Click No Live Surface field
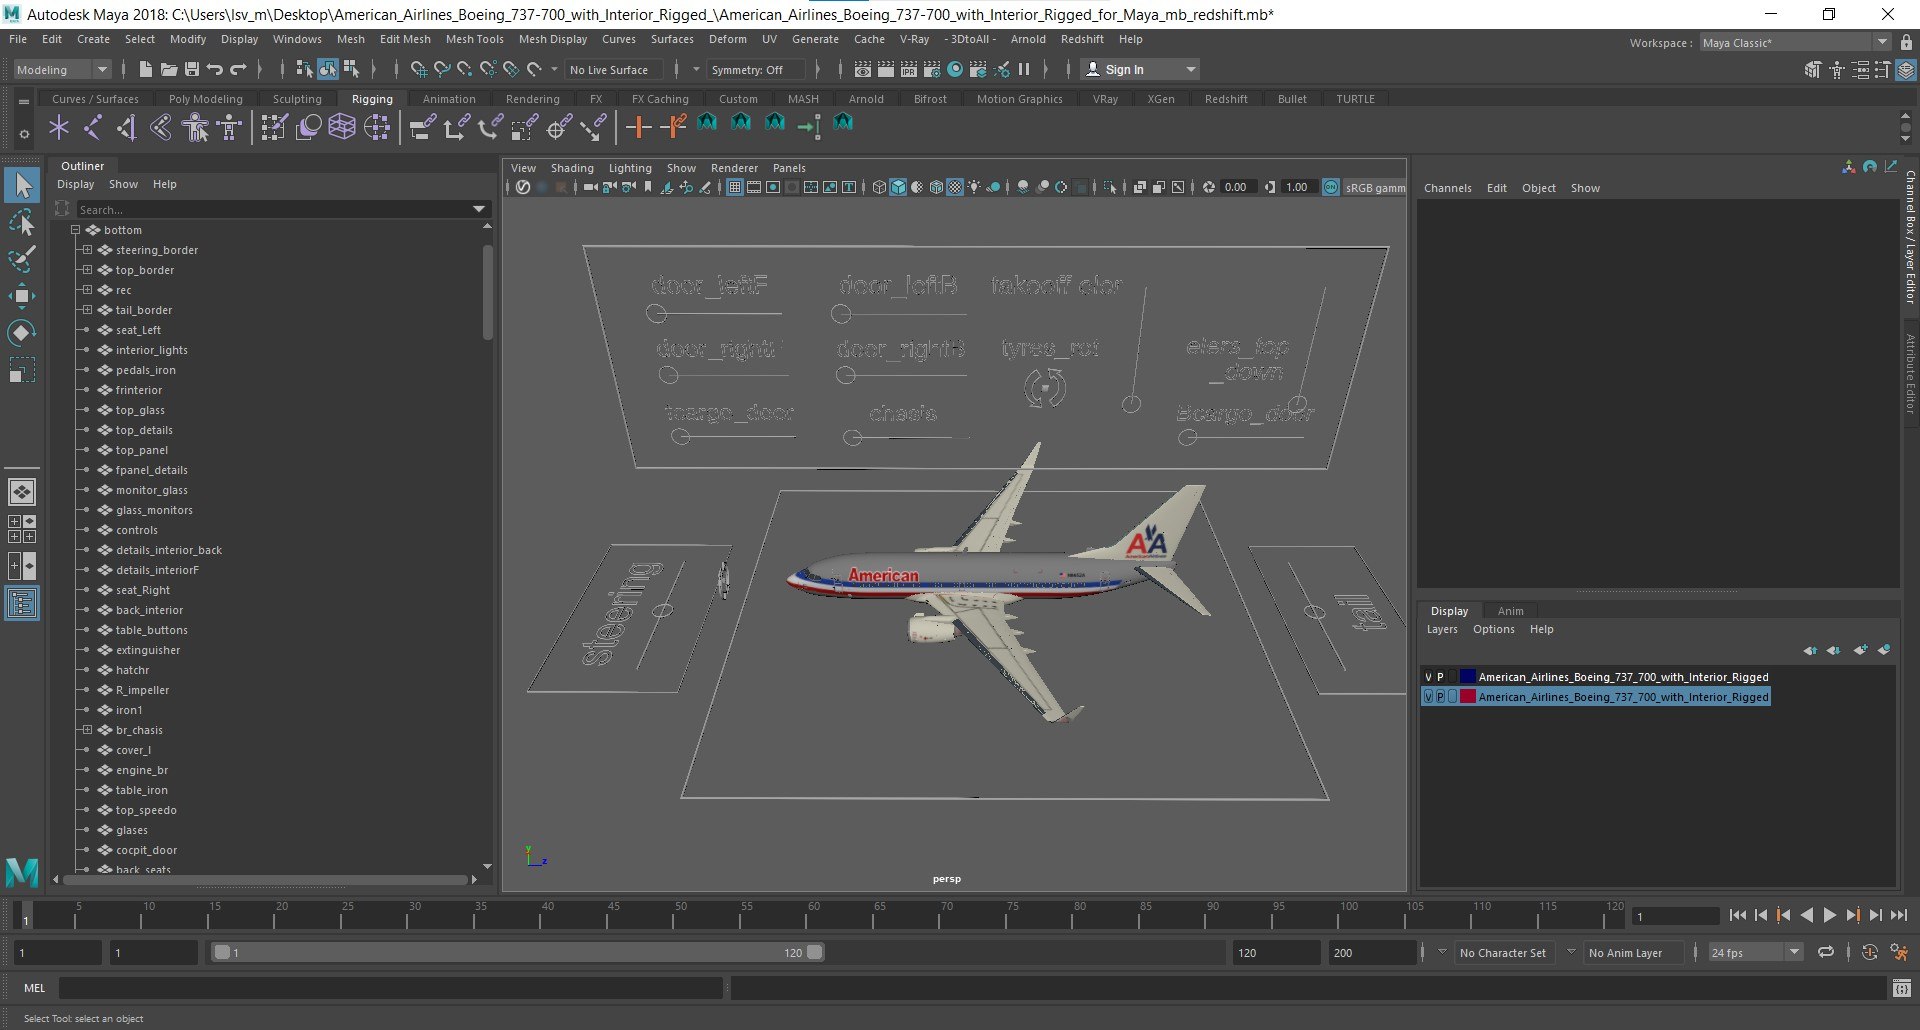 [614, 70]
